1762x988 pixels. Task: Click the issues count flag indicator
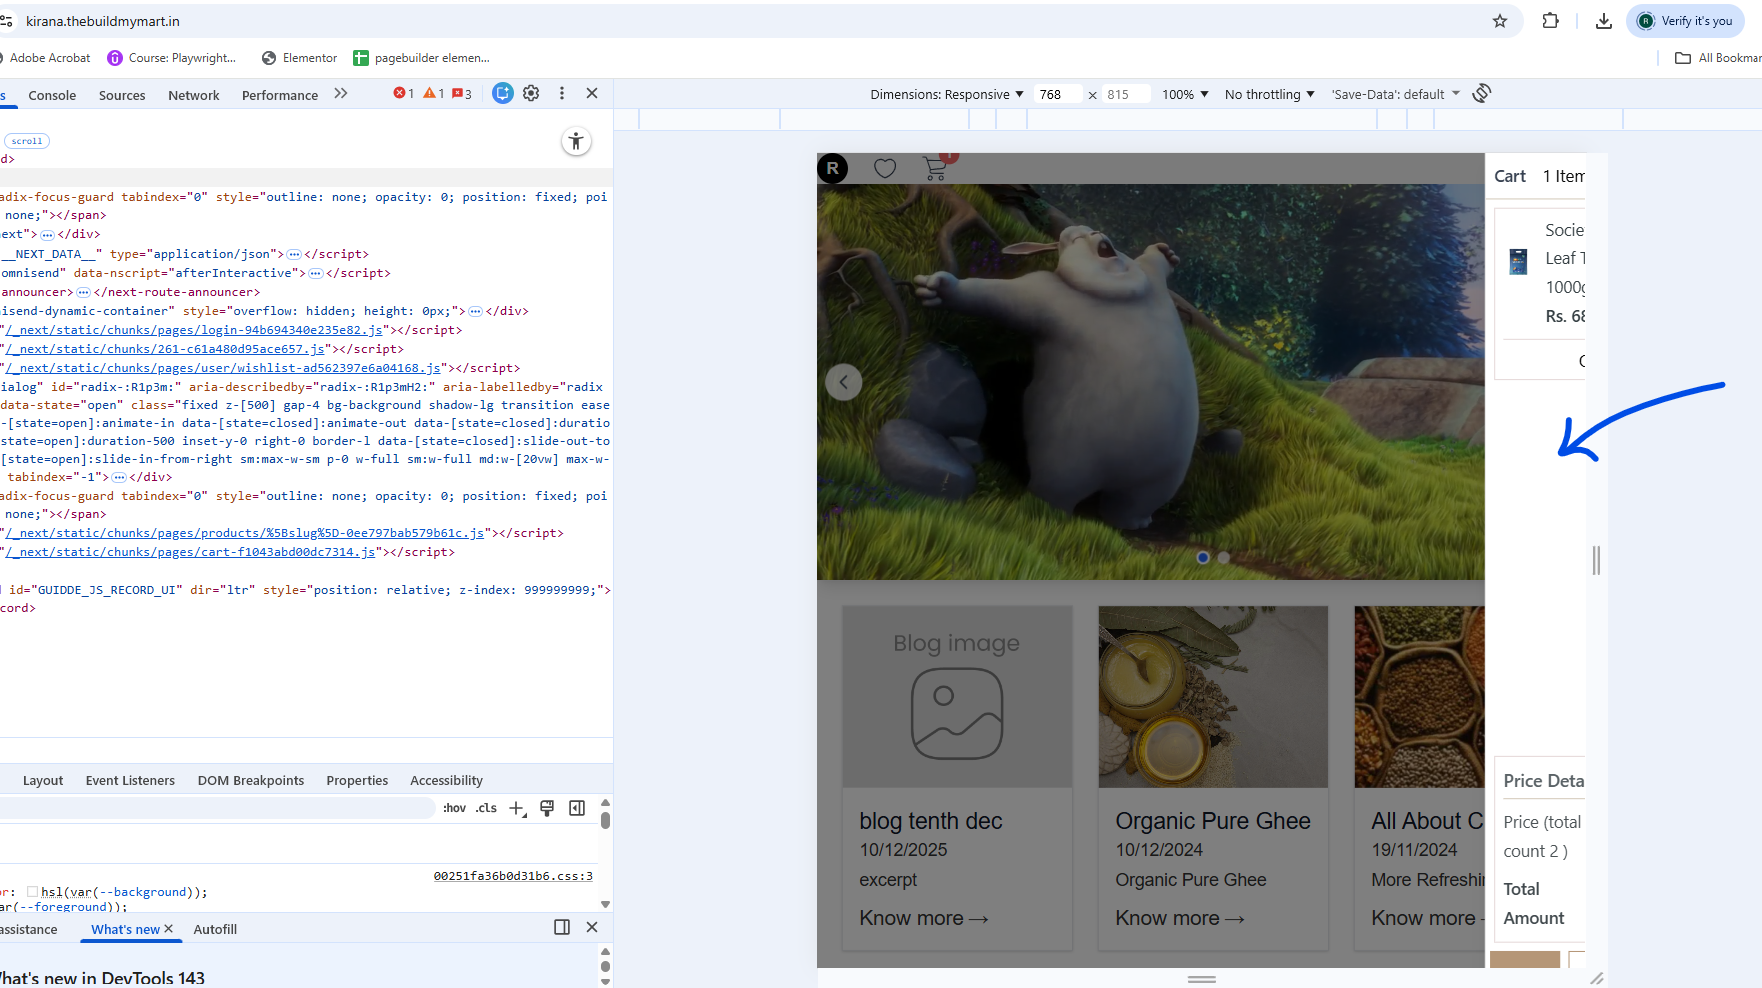462,93
